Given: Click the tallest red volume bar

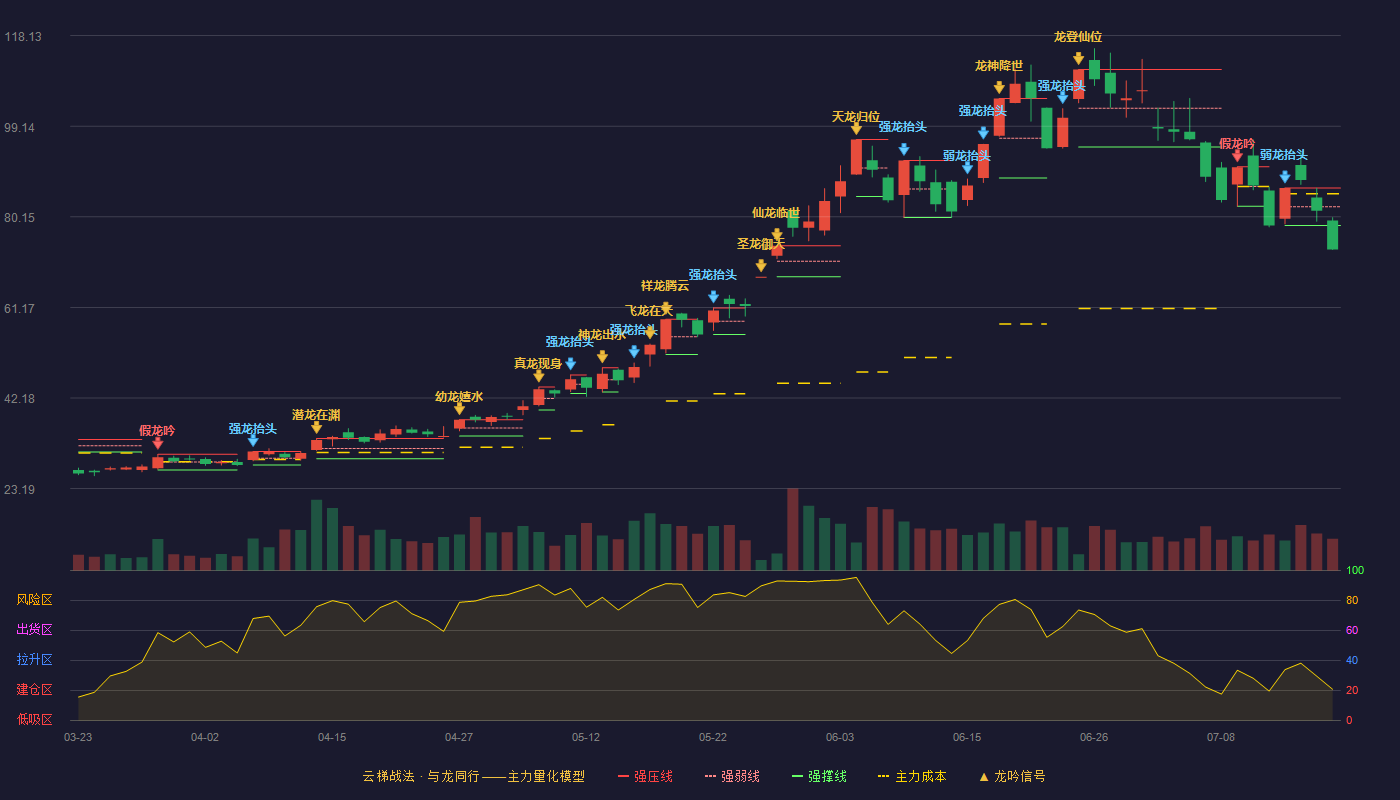Looking at the screenshot, I should pyautogui.click(x=793, y=529).
